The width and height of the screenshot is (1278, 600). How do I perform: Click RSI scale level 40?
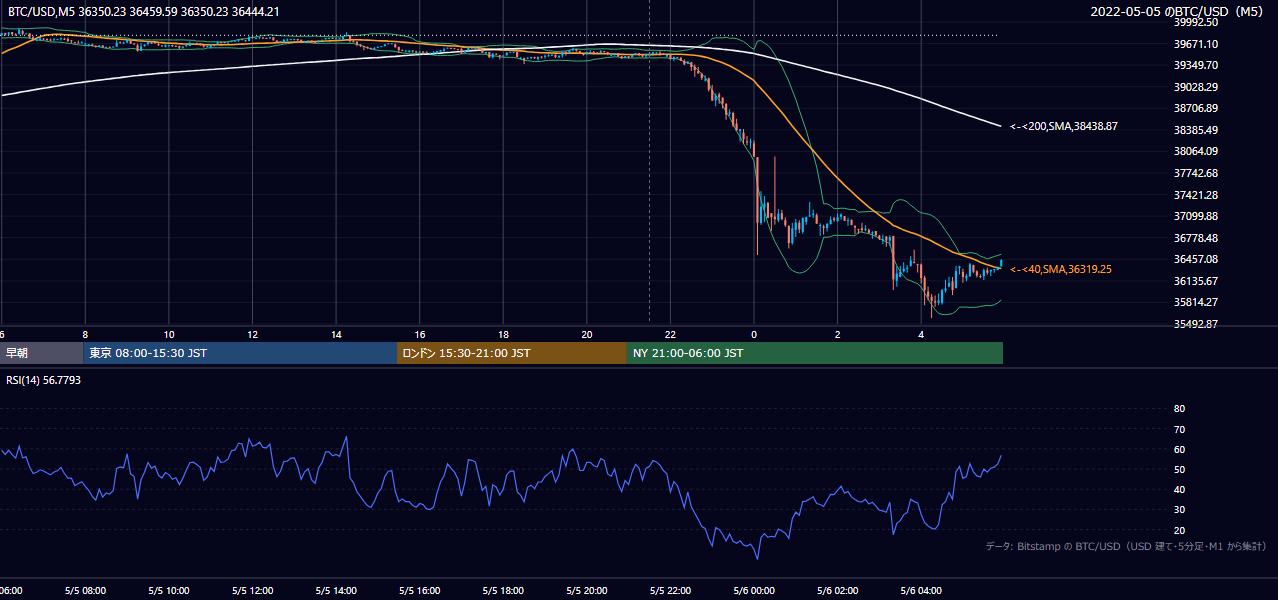pos(1179,489)
